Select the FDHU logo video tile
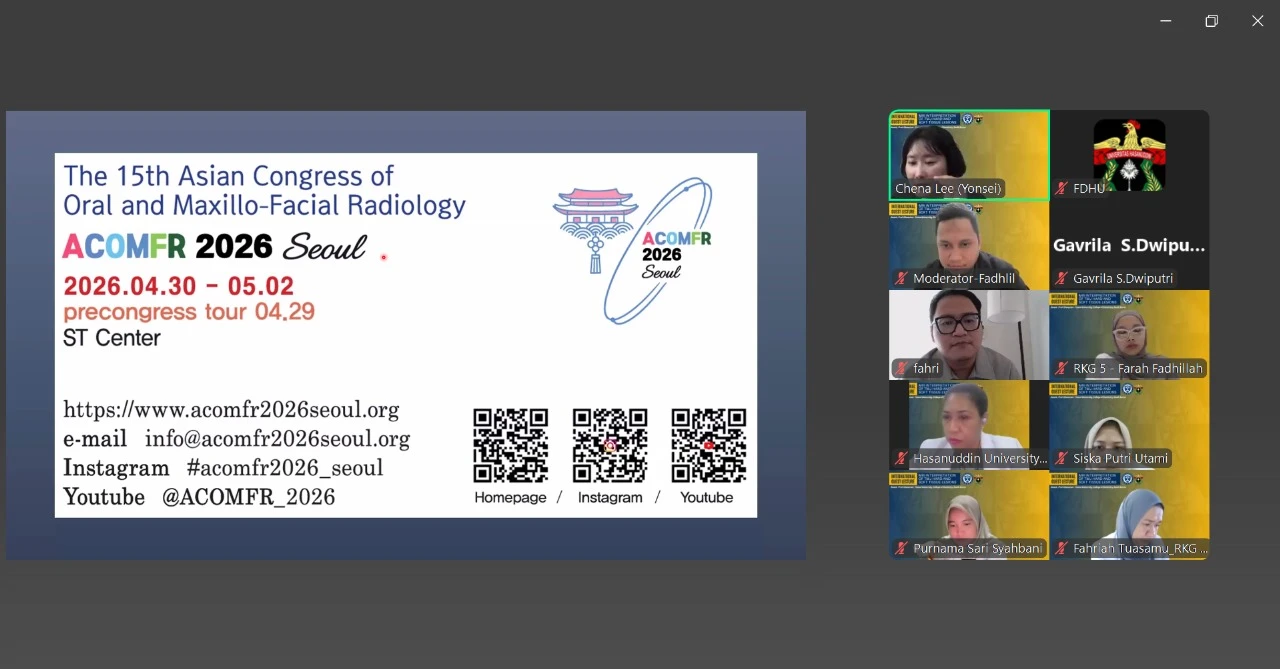This screenshot has width=1280, height=669. click(x=1129, y=155)
